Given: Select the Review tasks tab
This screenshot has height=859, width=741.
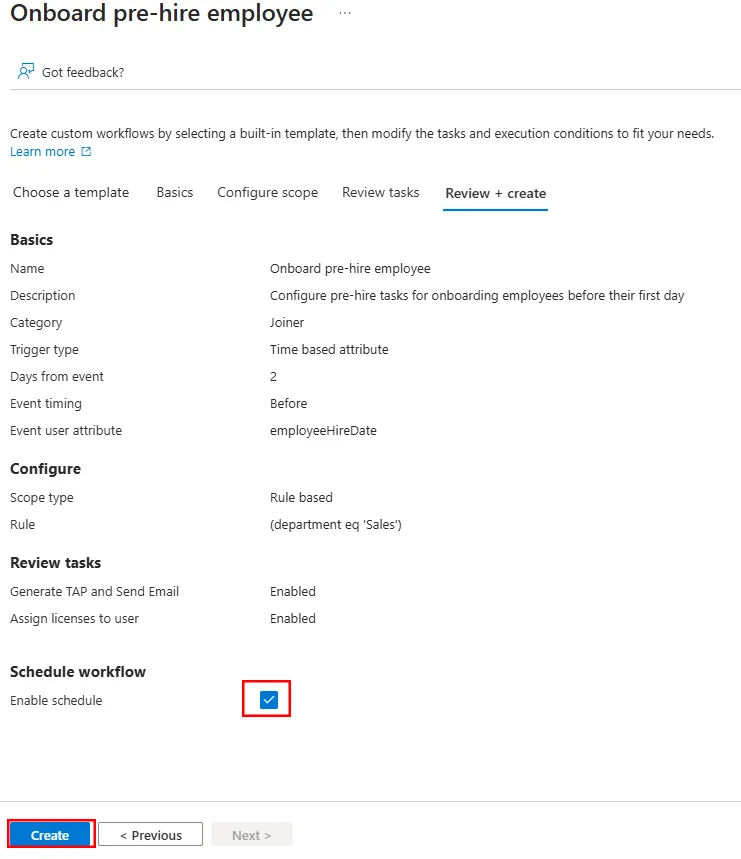Looking at the screenshot, I should tap(381, 192).
